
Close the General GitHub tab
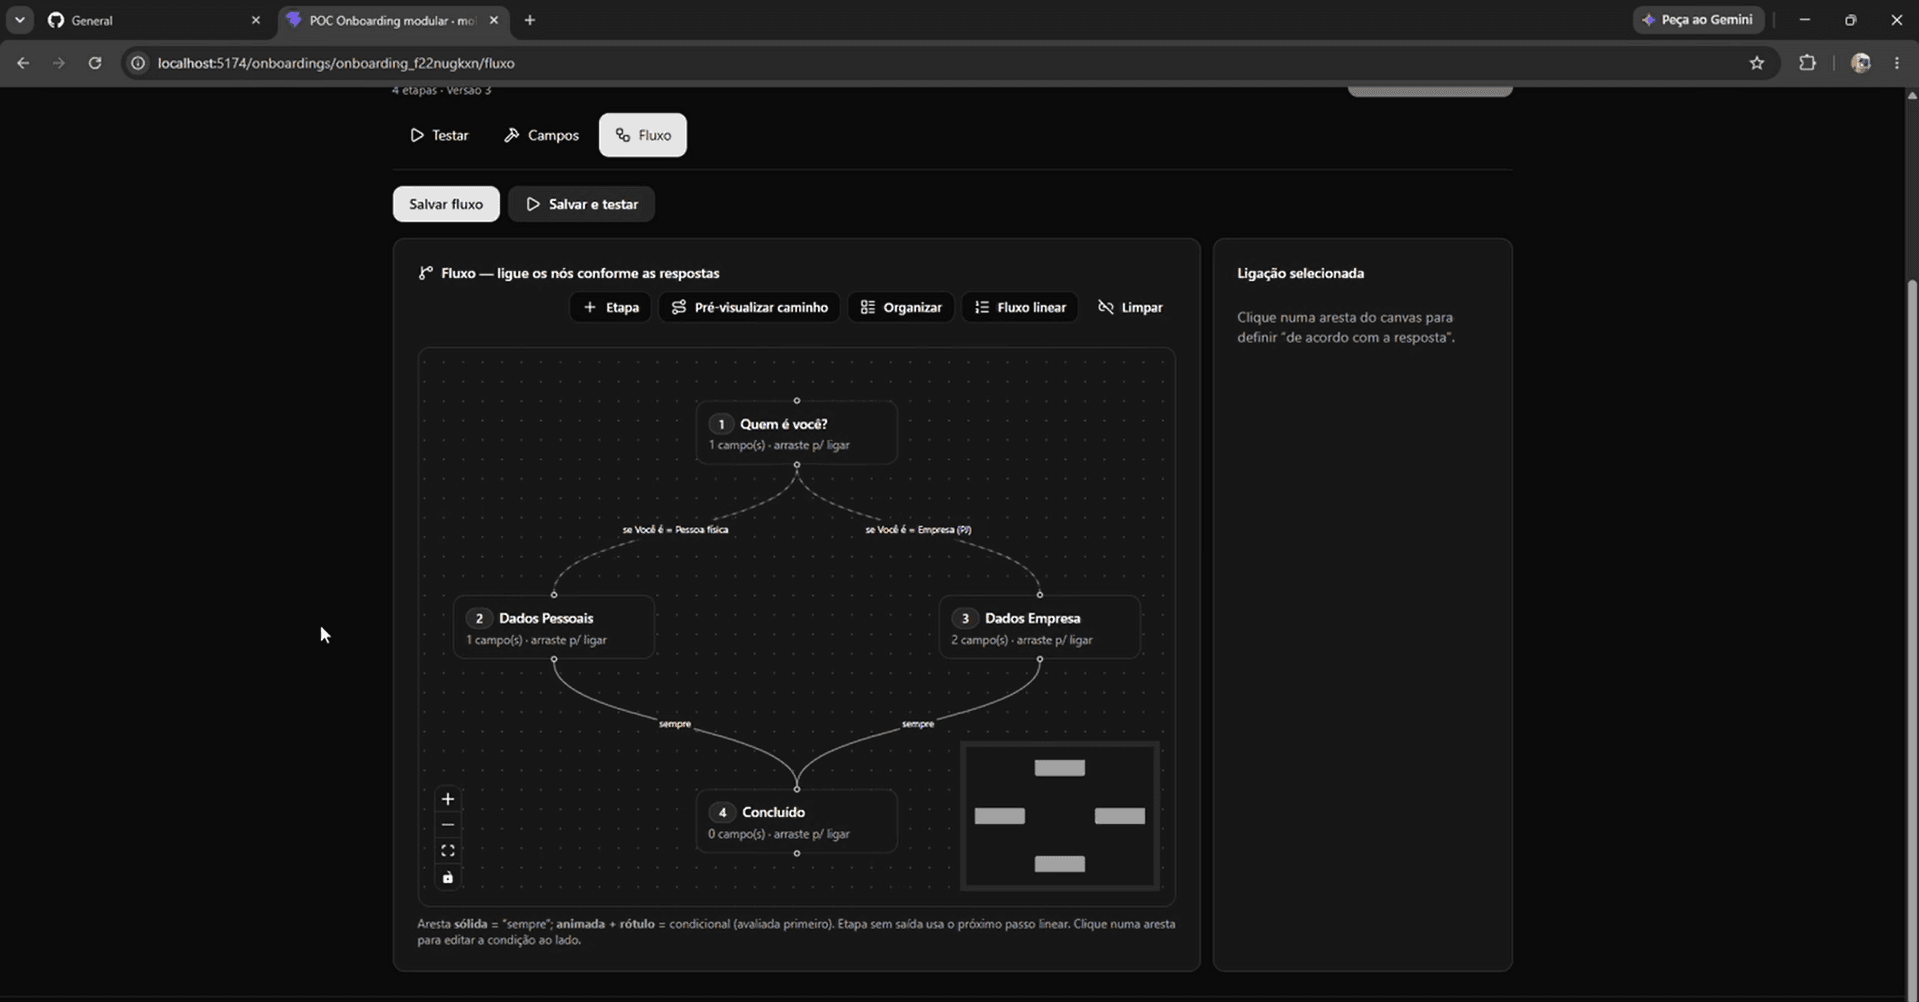pyautogui.click(x=255, y=20)
